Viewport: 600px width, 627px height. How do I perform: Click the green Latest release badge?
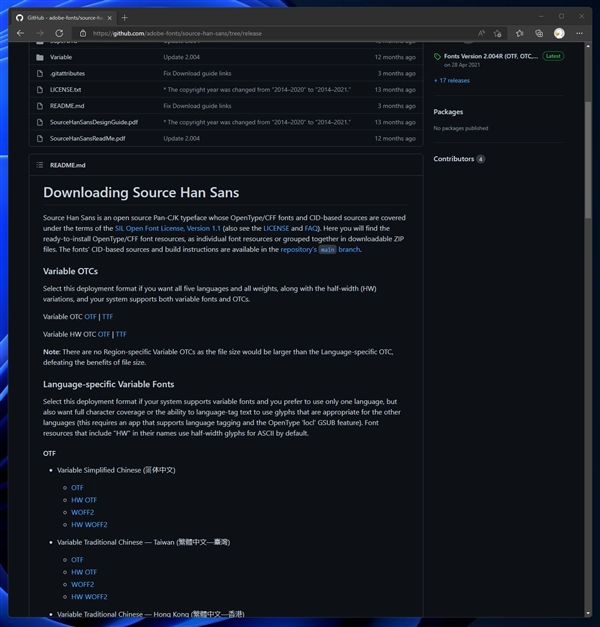coord(553,56)
